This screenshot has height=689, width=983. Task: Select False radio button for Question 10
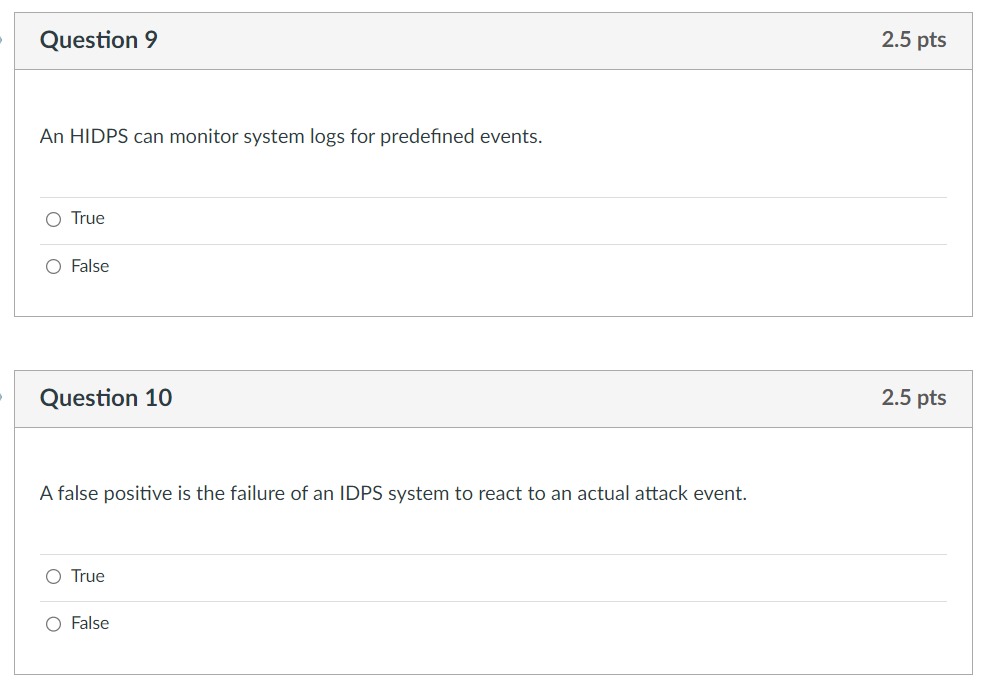click(53, 624)
